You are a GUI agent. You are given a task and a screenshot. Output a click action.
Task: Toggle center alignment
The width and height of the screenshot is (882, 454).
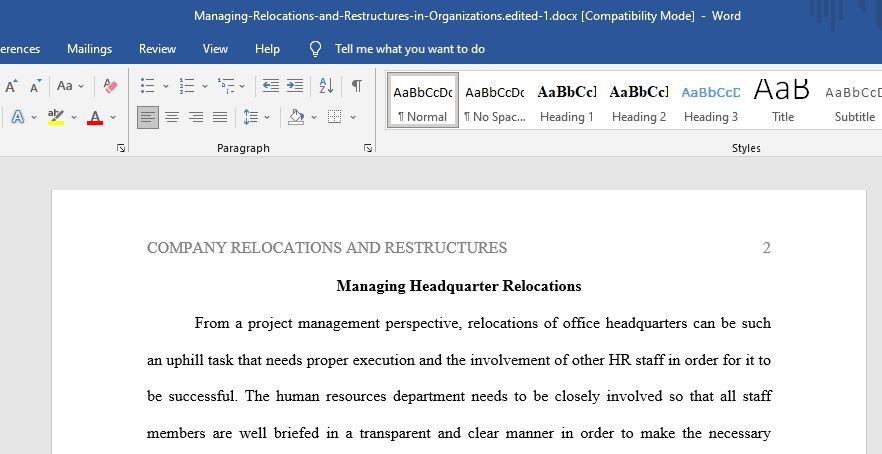(172, 117)
